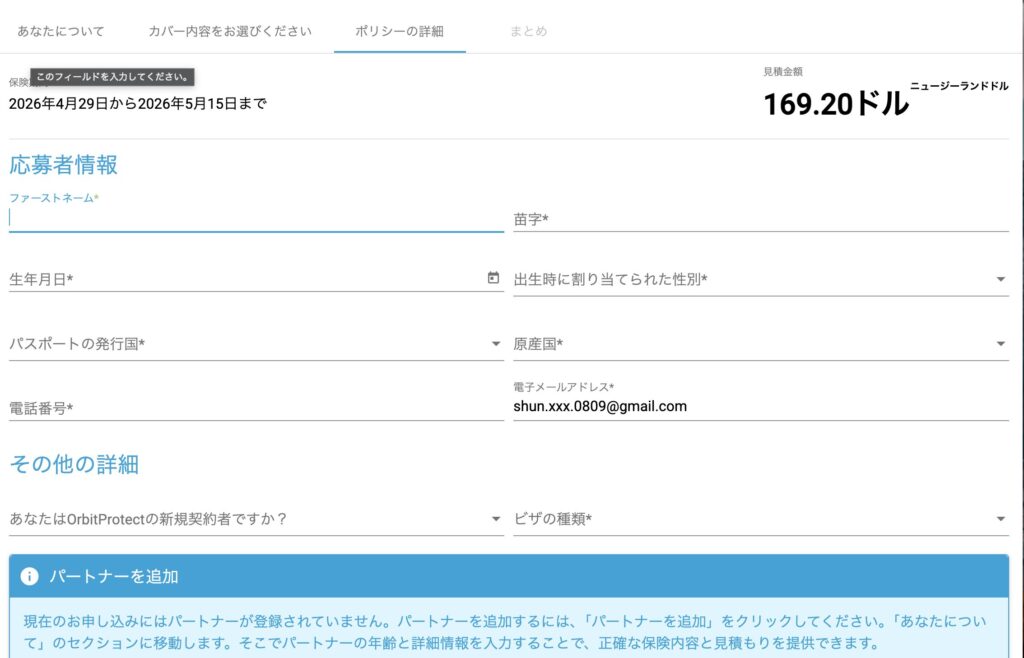Image resolution: width=1024 pixels, height=658 pixels.
Task: Click the coverage date range 2026年4月29日から
Action: click(138, 103)
